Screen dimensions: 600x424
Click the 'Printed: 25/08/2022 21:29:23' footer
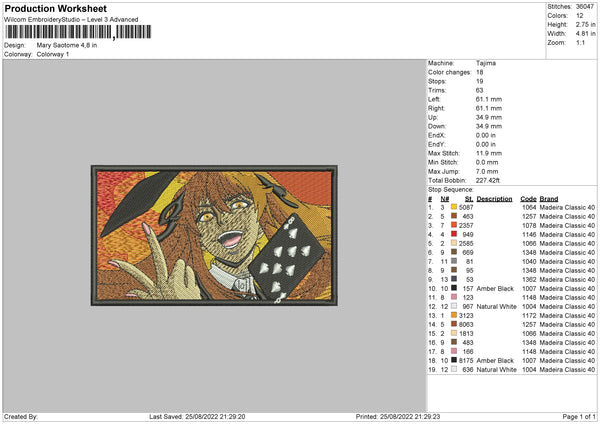(x=398, y=416)
